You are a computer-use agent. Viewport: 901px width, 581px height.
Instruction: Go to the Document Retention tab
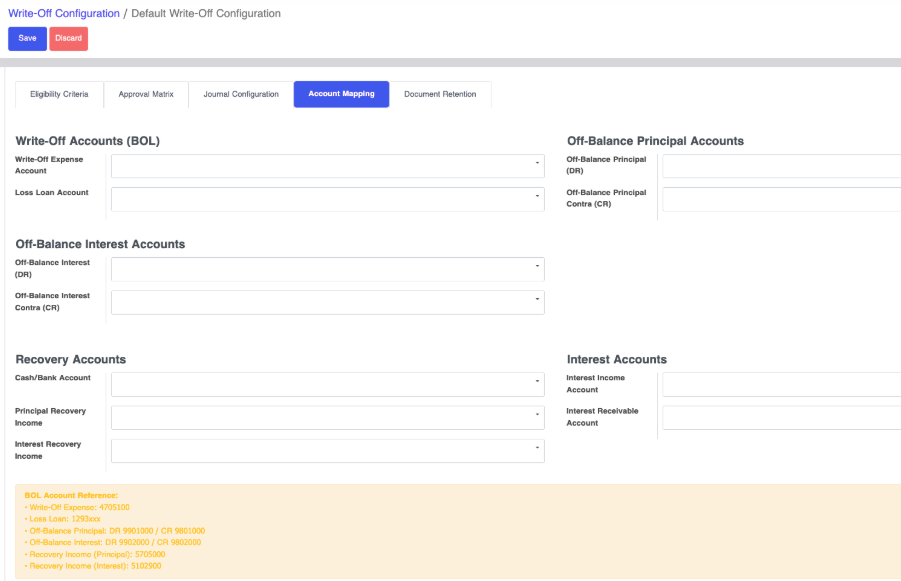440,94
